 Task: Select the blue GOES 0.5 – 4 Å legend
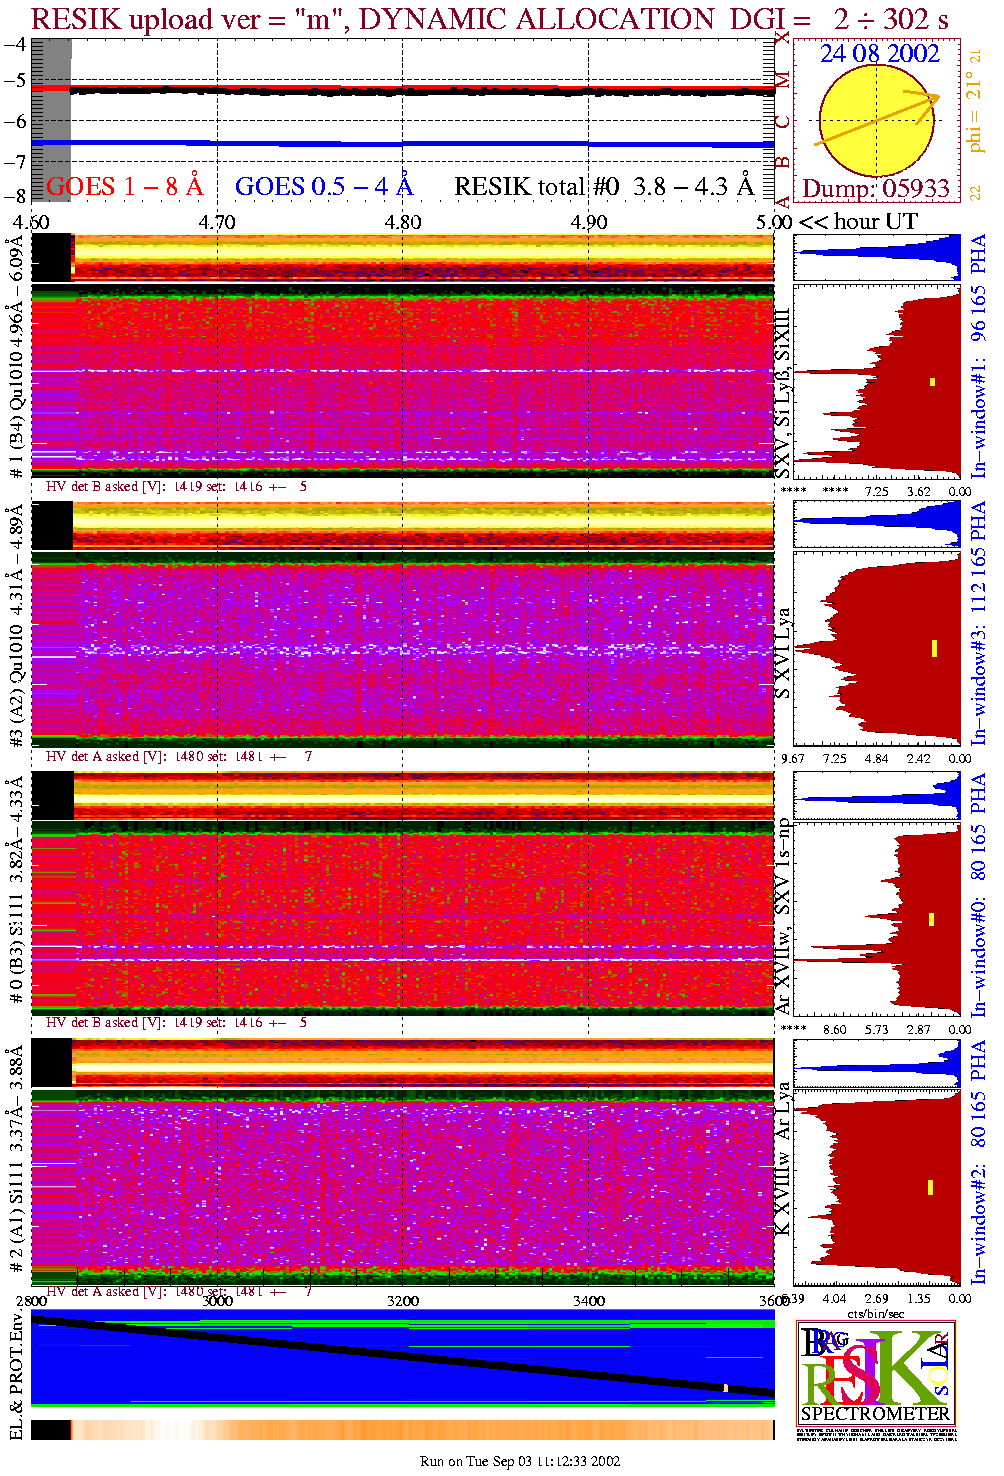point(323,186)
